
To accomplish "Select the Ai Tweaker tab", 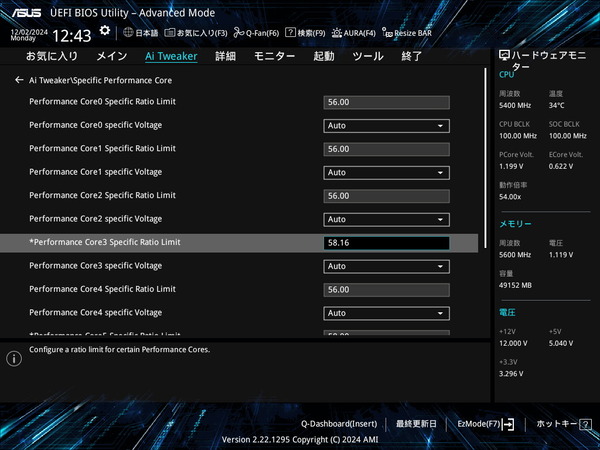I will pos(171,56).
